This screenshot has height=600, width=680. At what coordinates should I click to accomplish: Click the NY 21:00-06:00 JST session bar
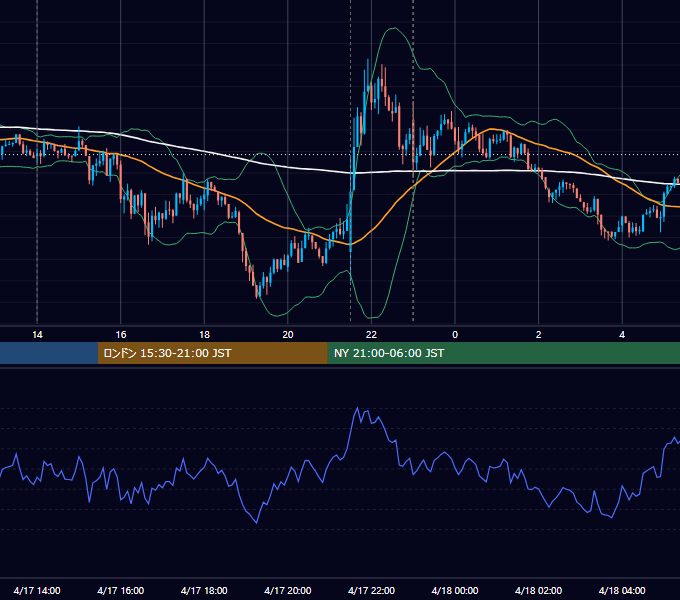[x=503, y=353]
